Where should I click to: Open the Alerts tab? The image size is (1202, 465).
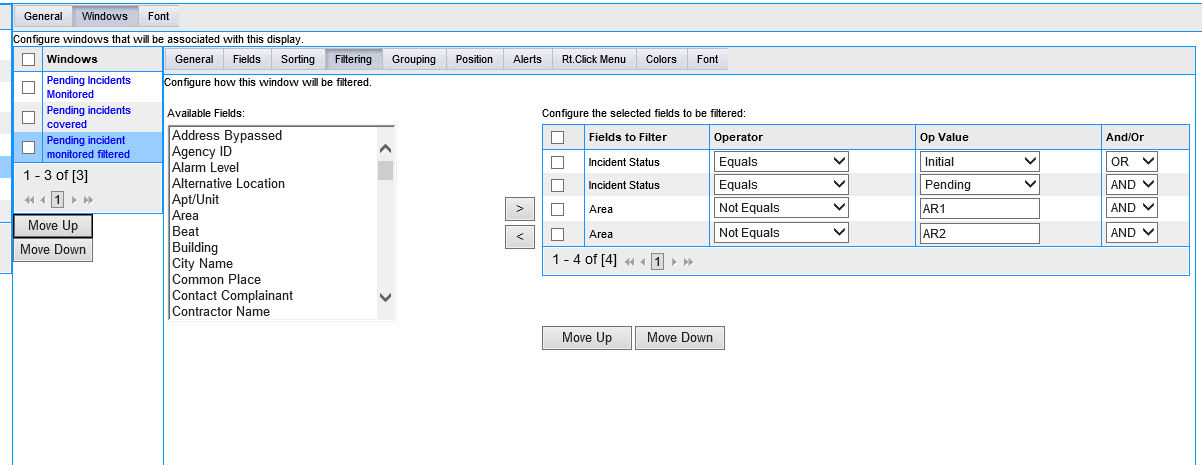527,59
